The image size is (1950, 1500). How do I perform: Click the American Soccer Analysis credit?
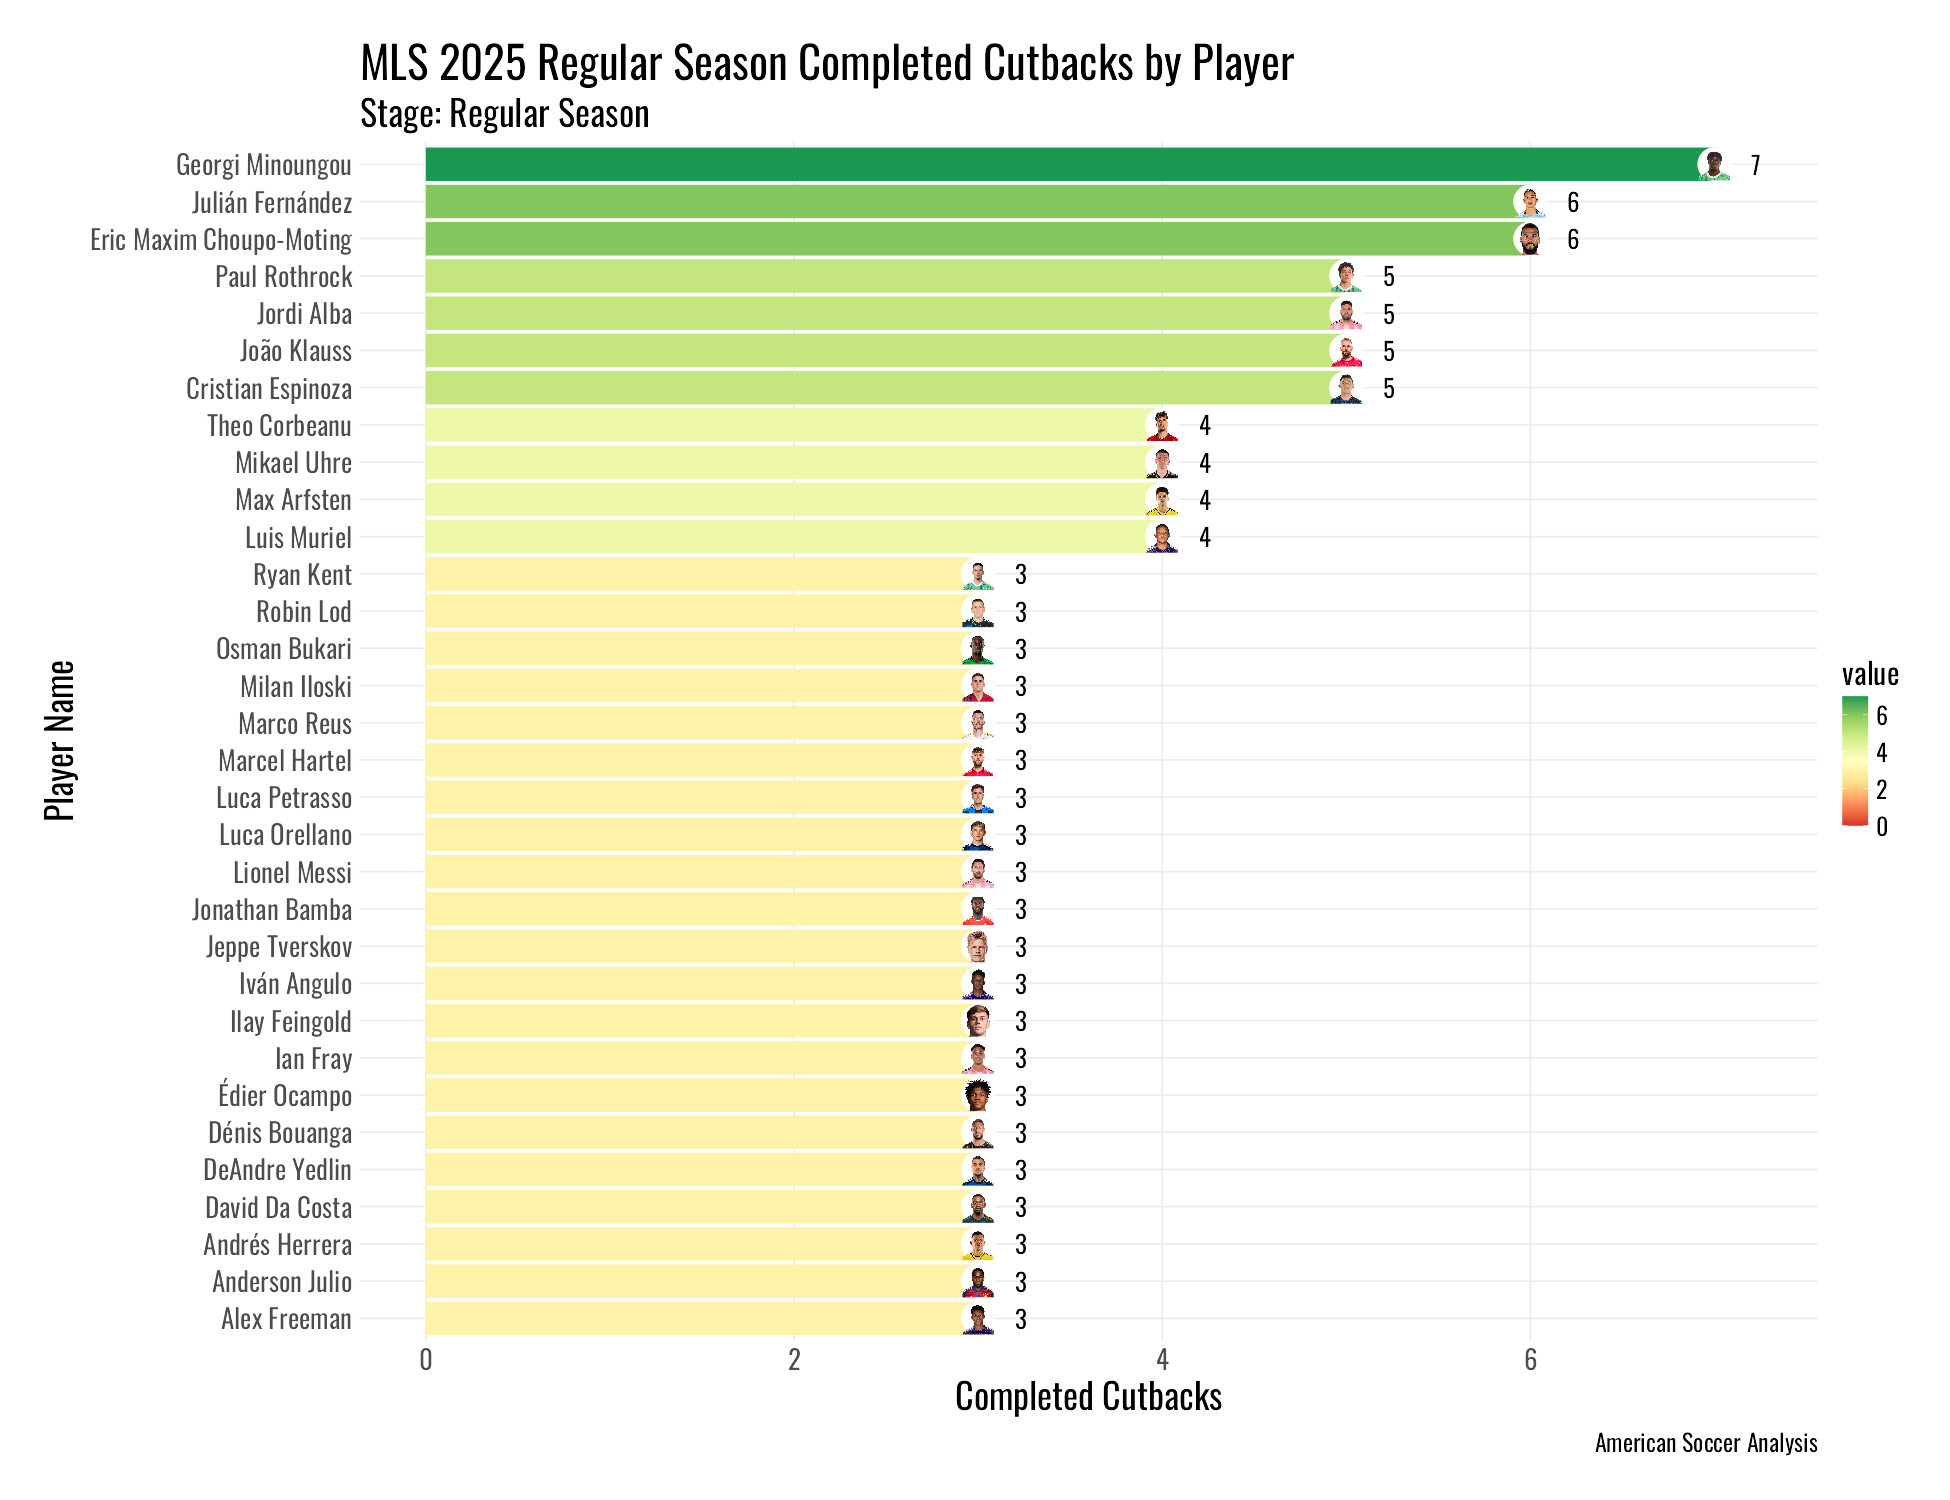1705,1443
